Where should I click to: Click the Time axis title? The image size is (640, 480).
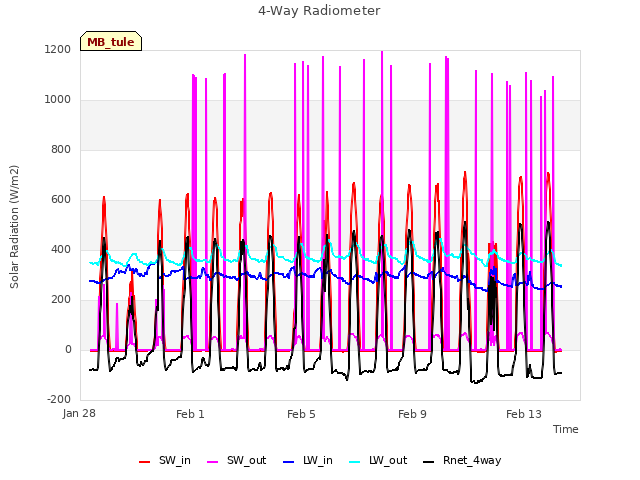pyautogui.click(x=566, y=429)
